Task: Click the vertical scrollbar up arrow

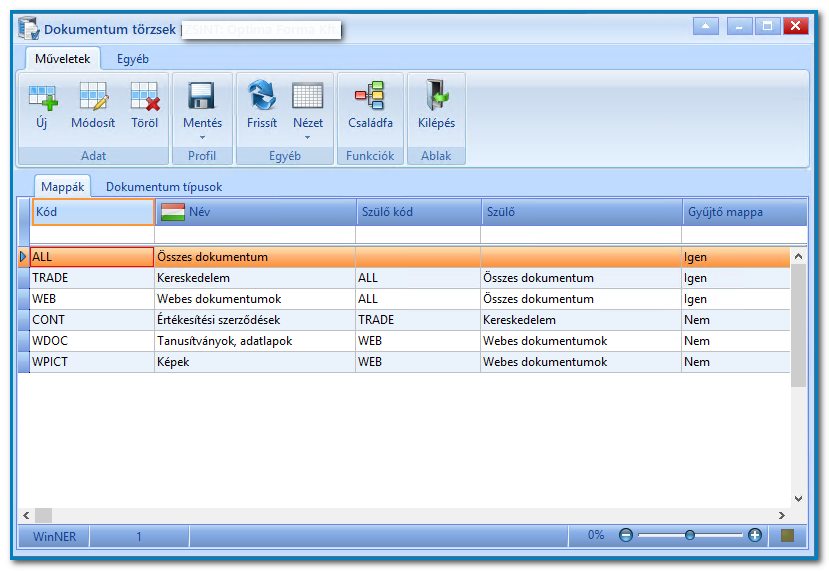Action: 798,256
